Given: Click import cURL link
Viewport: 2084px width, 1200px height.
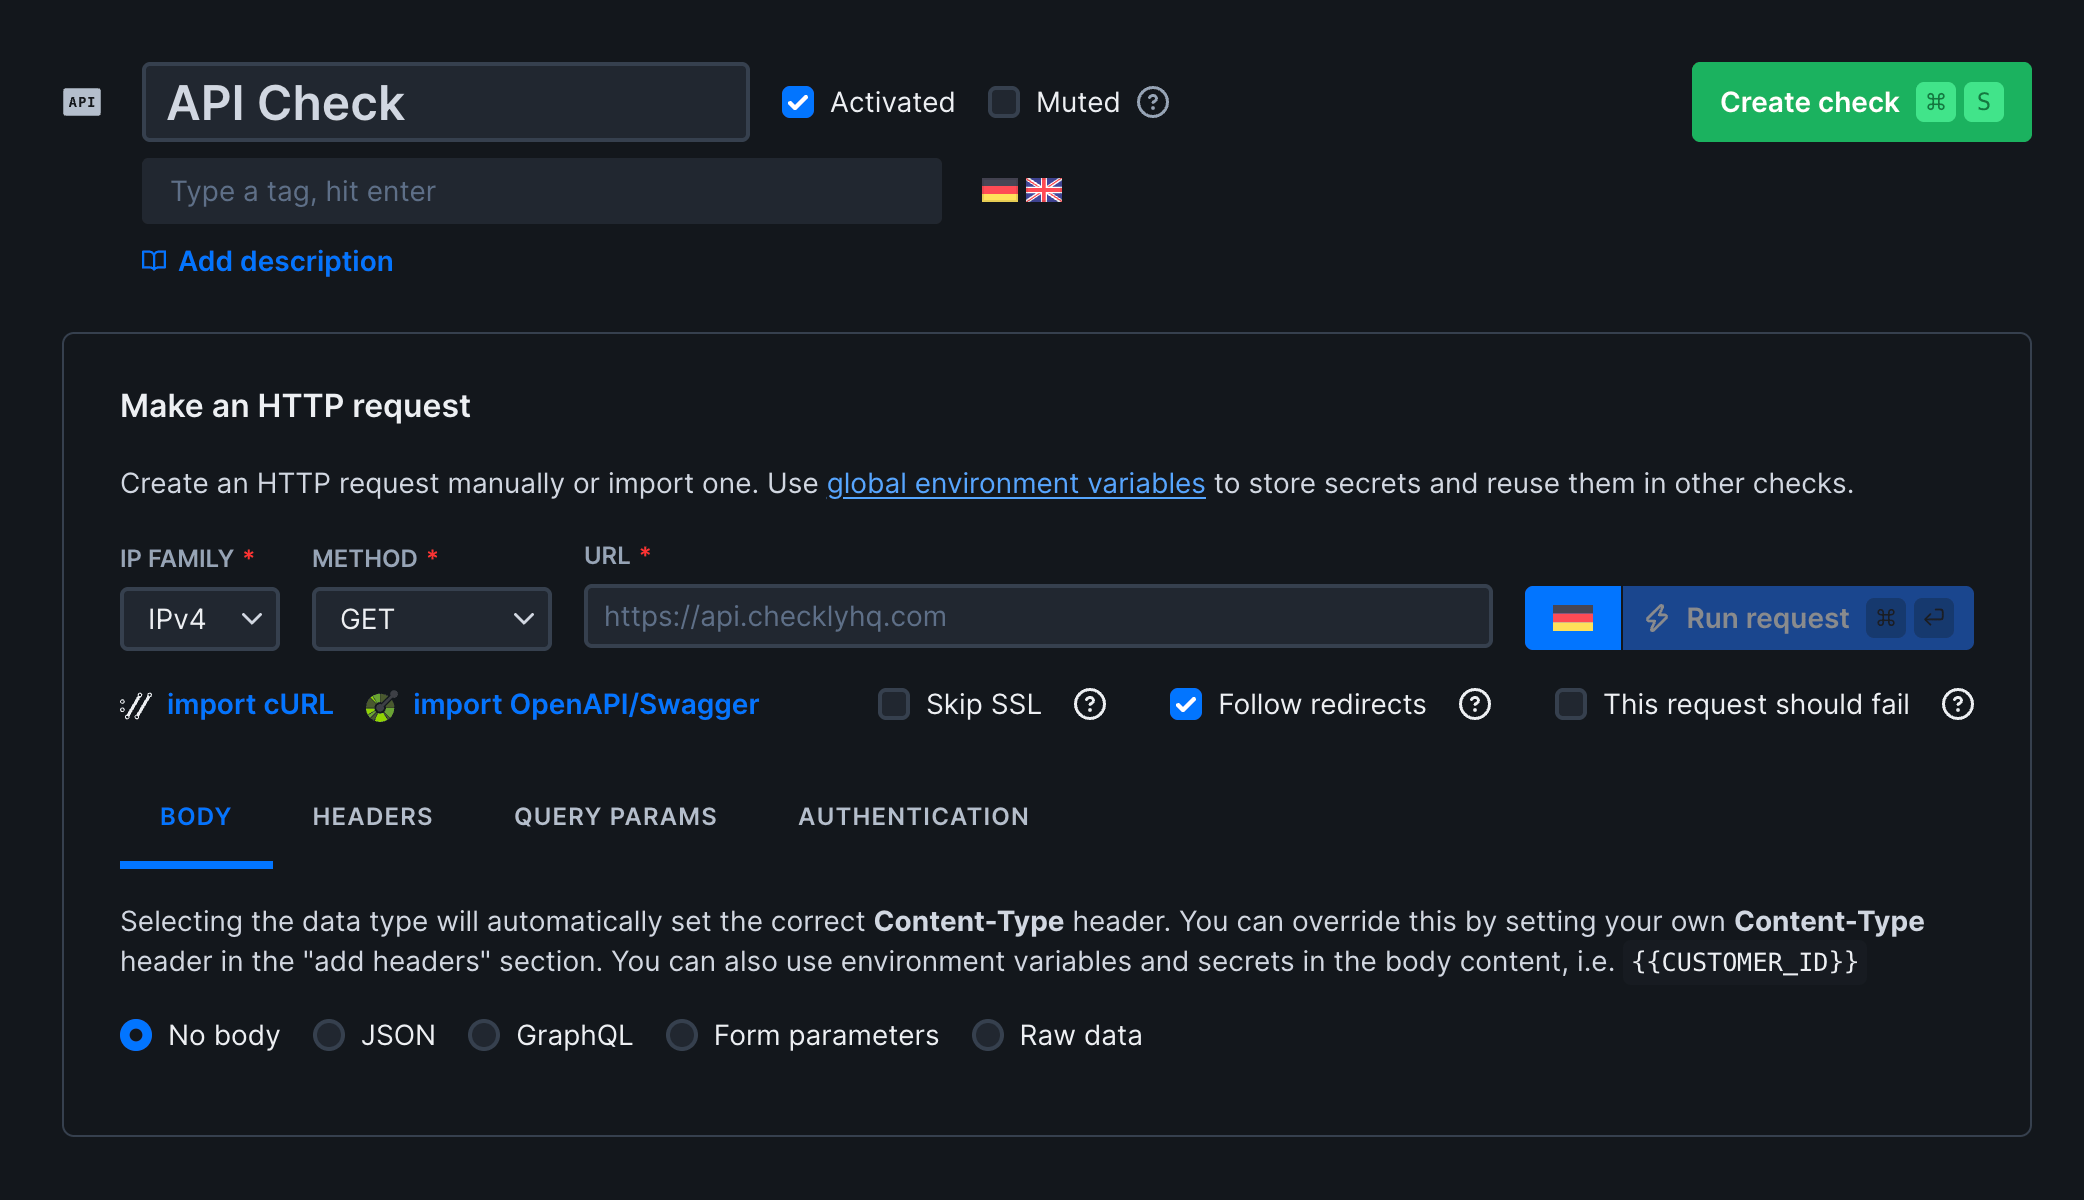Looking at the screenshot, I should (x=250, y=705).
